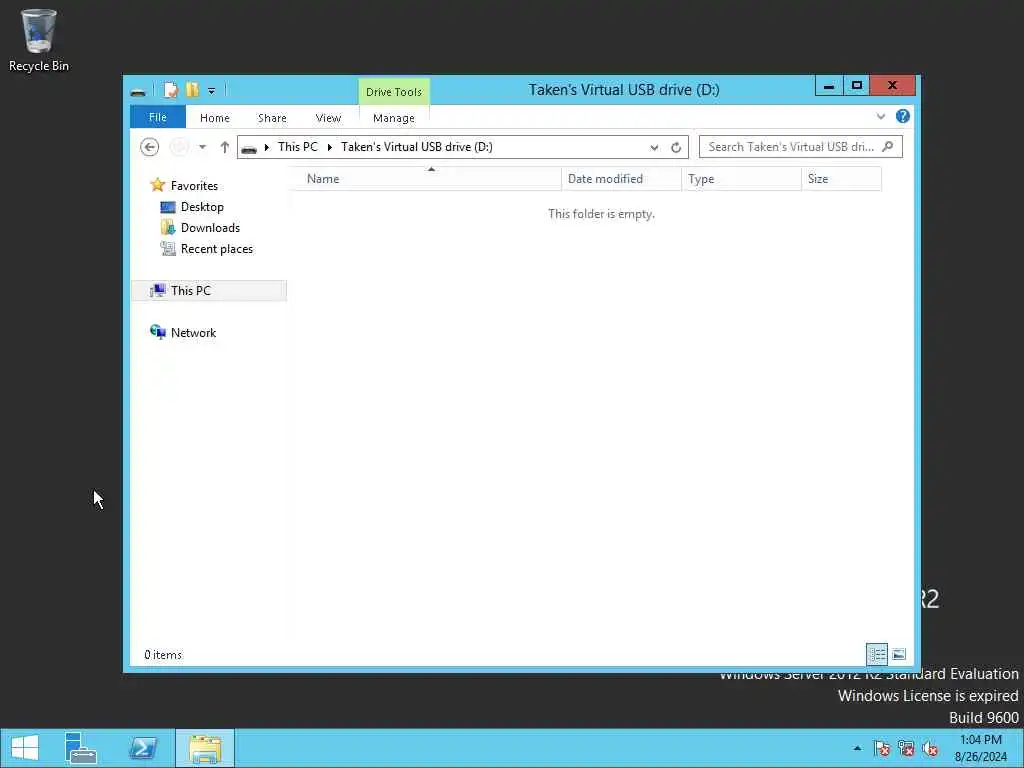
Task: Launch Server Manager from the taskbar
Action: pos(81,748)
